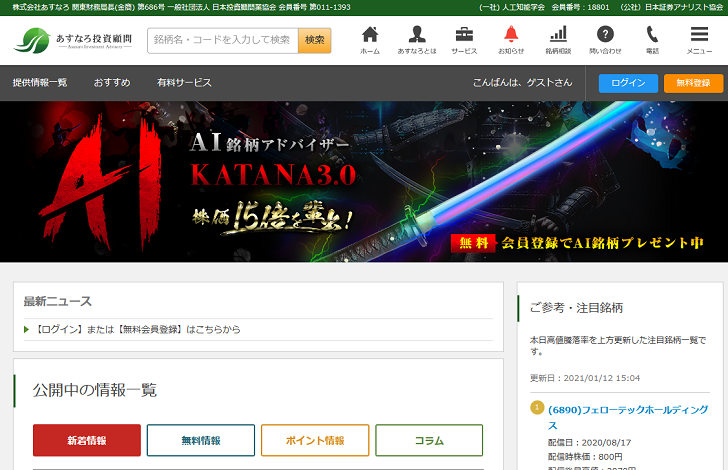Open the AI KATANA3.0 banner
The image size is (728, 470).
[x=364, y=182]
